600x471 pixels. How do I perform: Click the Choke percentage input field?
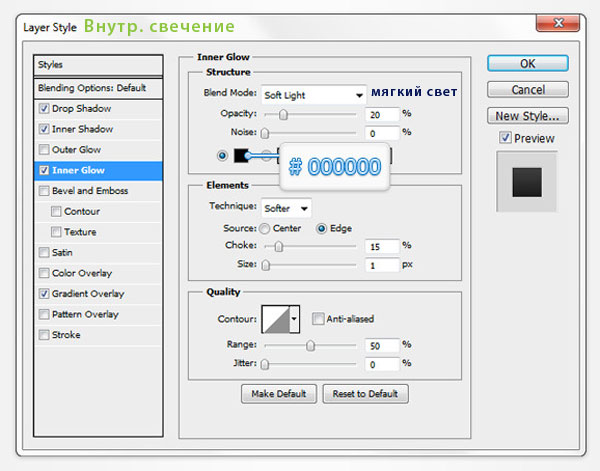(380, 246)
